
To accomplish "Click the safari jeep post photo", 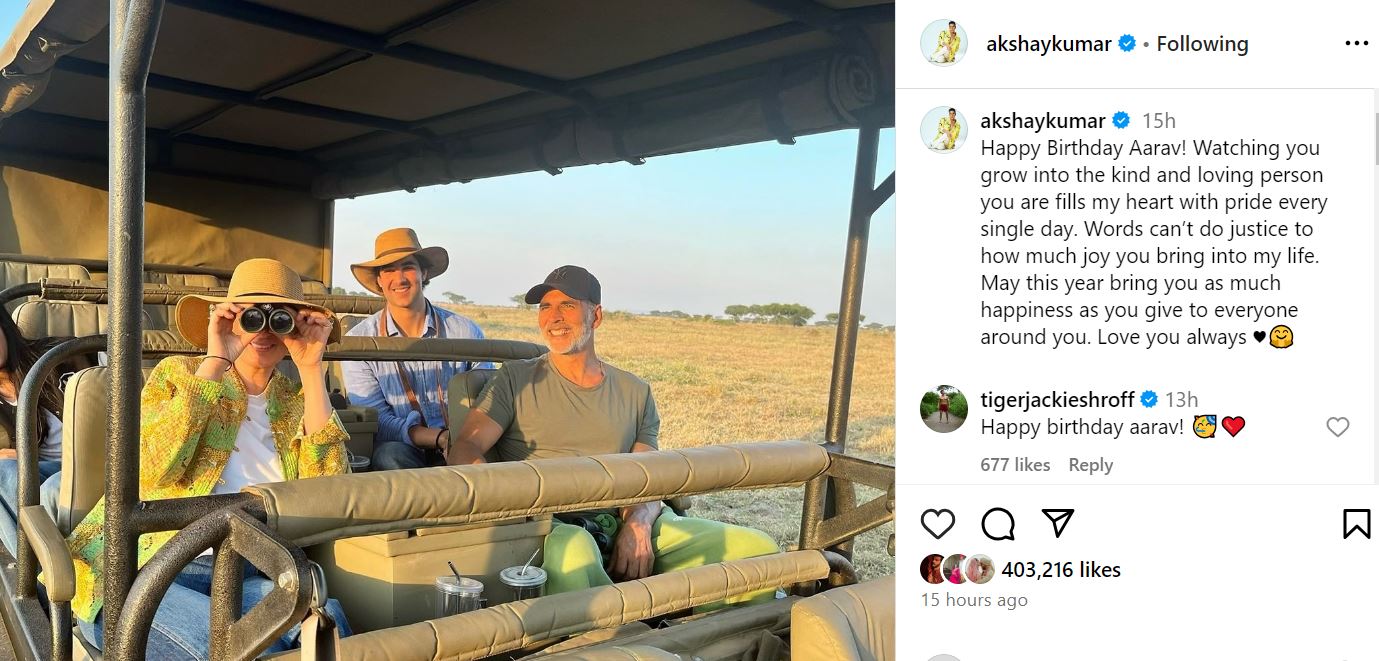I will [x=447, y=330].
